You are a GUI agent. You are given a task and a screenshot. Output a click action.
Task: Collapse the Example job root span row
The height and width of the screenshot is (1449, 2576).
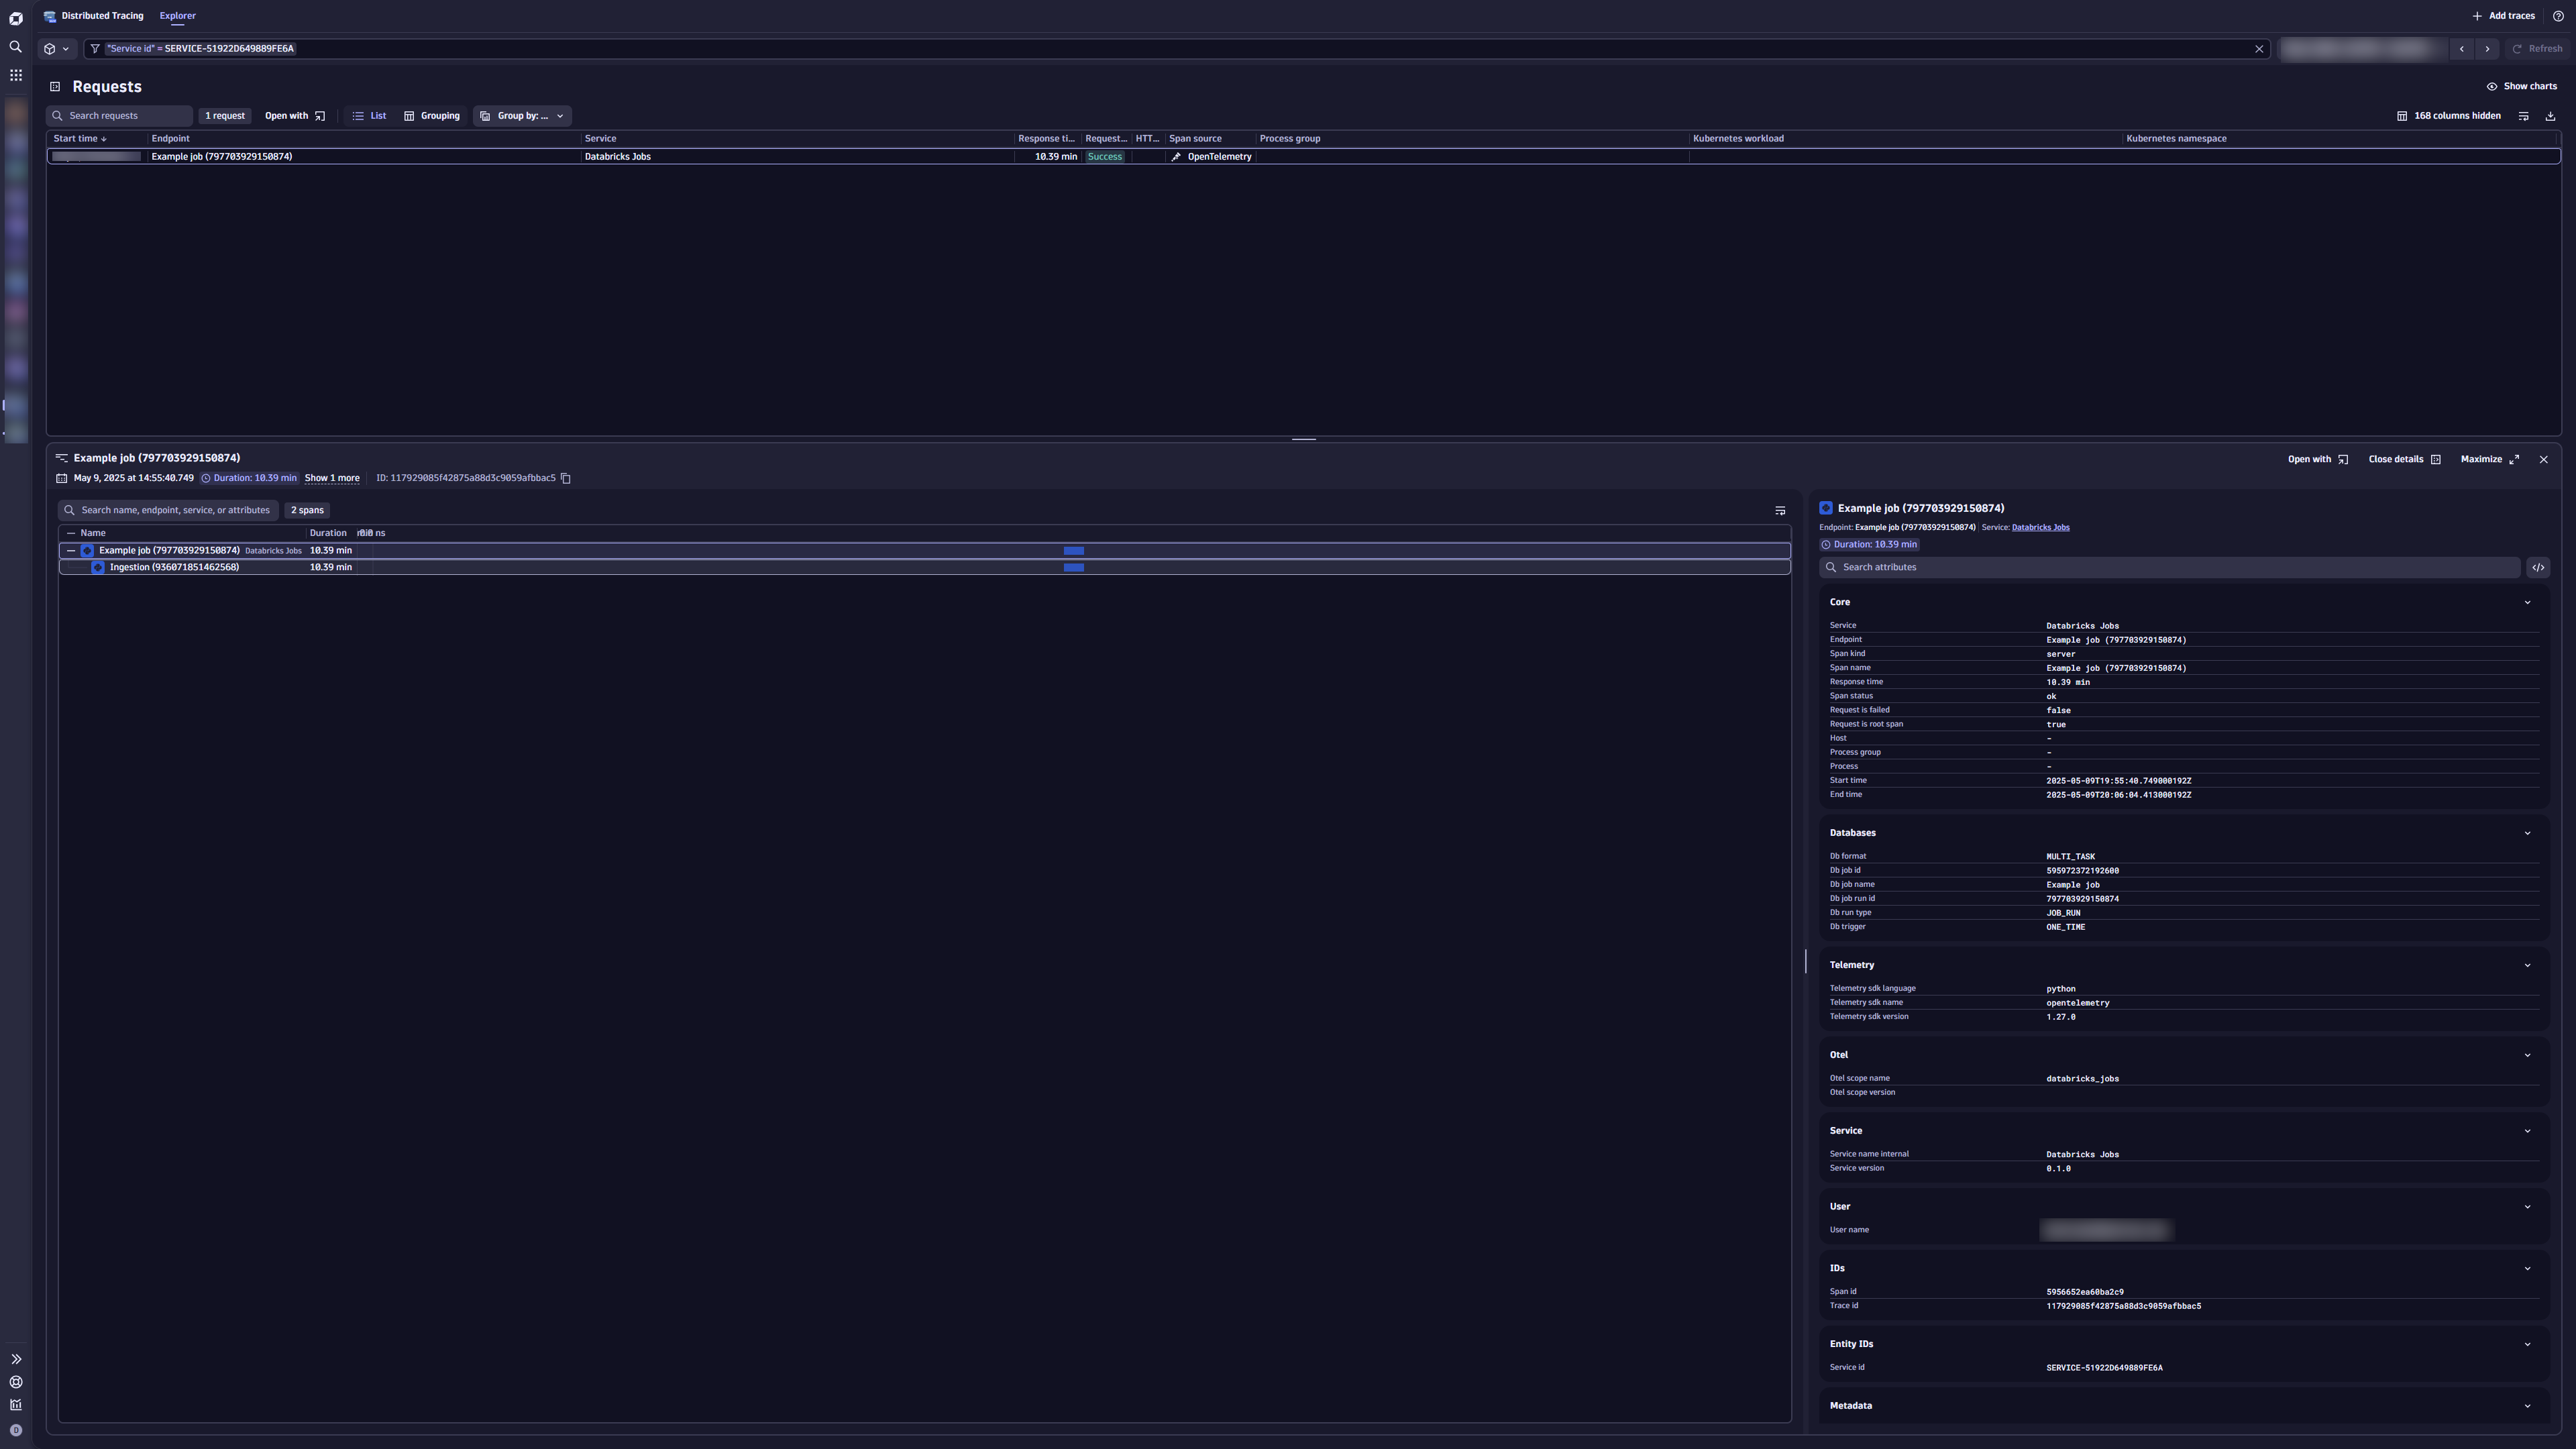(70, 551)
